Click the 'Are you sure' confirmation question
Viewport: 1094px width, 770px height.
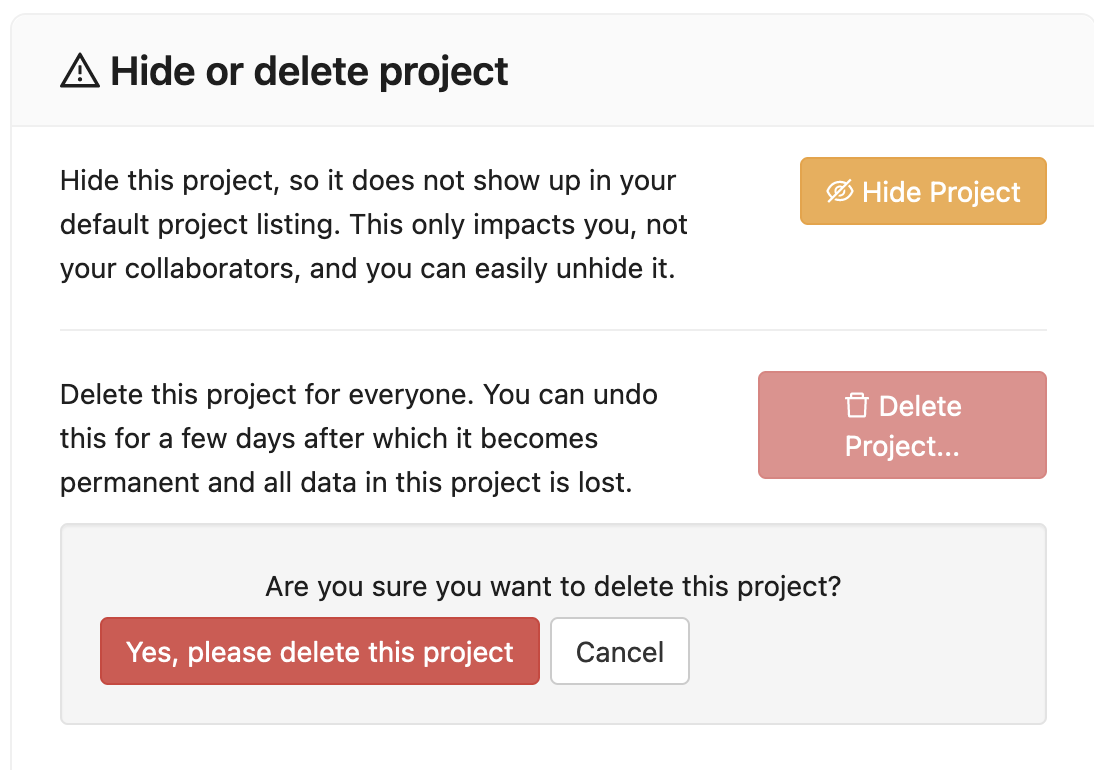tap(553, 586)
